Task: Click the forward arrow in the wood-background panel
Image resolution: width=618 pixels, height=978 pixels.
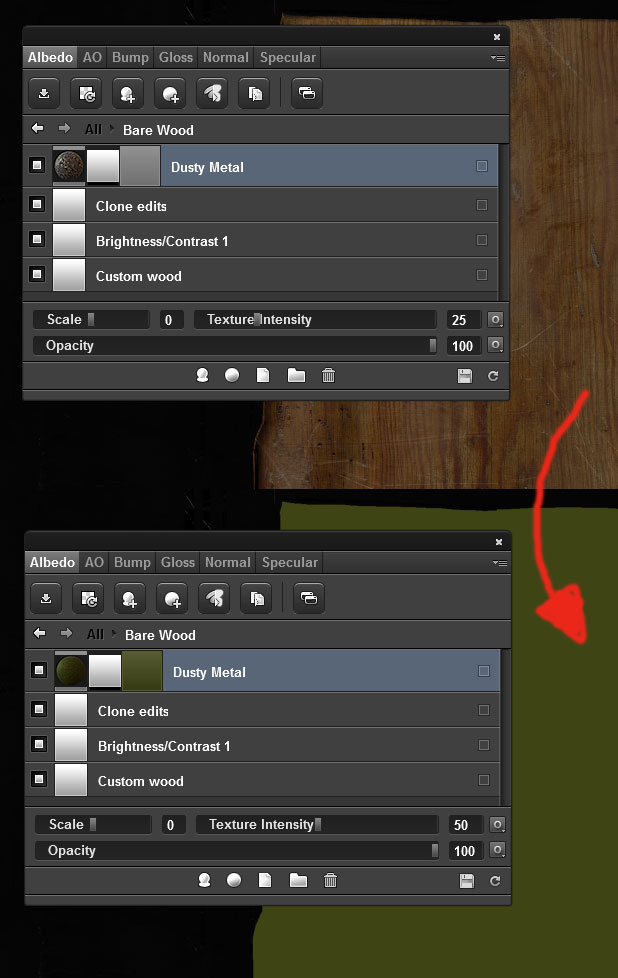Action: (x=64, y=128)
